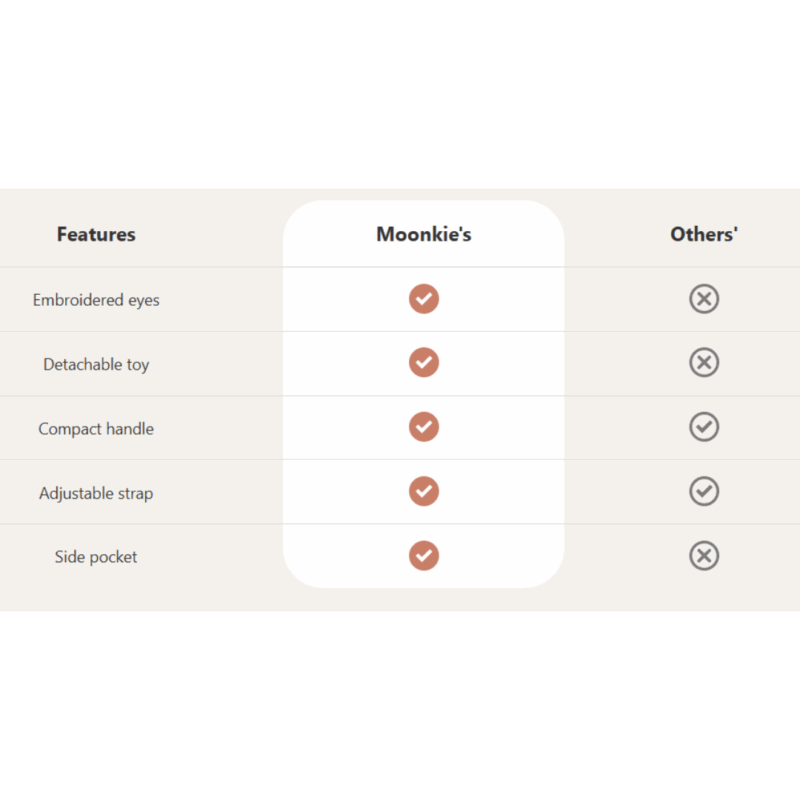Select the Moonkie's column header
Viewport: 800px width, 800px height.
pyautogui.click(x=424, y=235)
